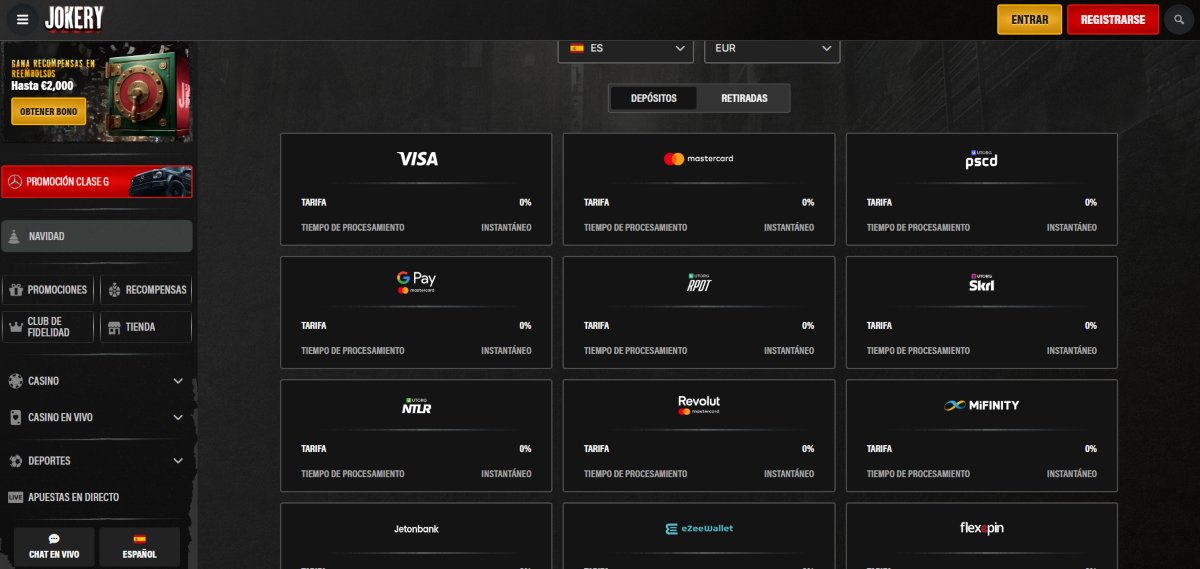
Task: Open the search magnifier icon
Action: 1177,20
